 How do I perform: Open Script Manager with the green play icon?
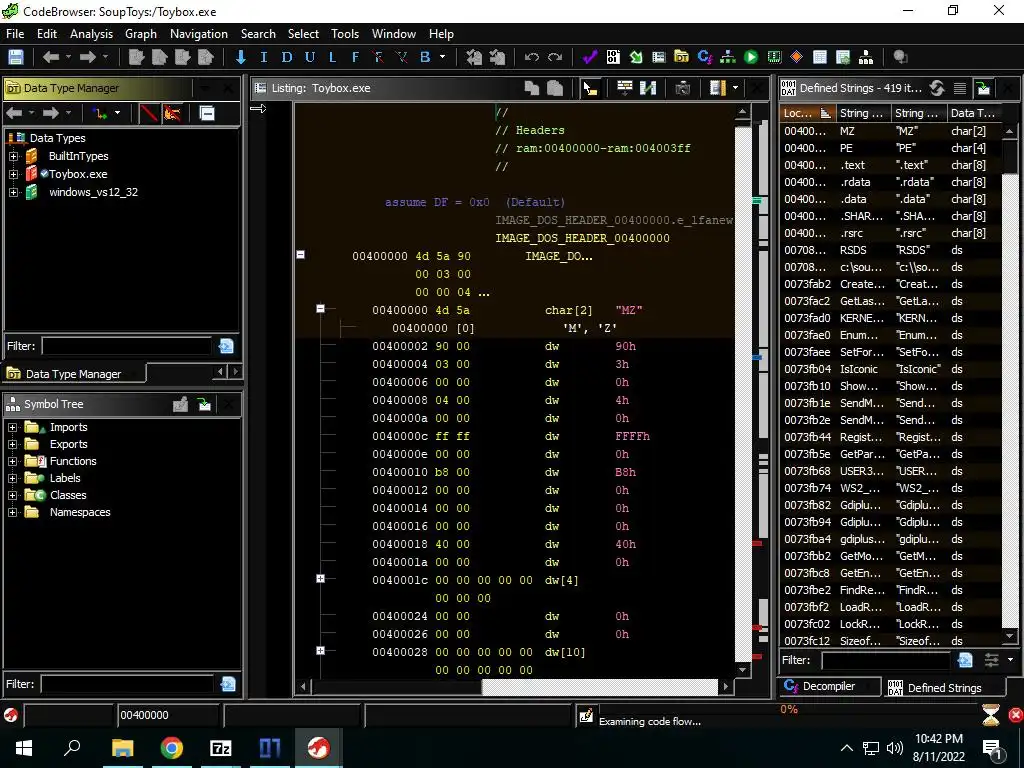point(751,57)
